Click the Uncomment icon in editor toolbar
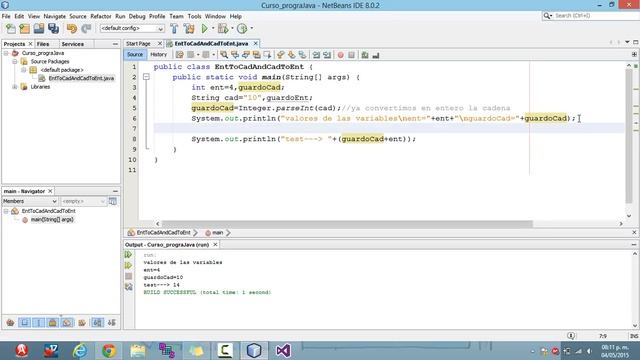640x360 pixels. (376, 55)
